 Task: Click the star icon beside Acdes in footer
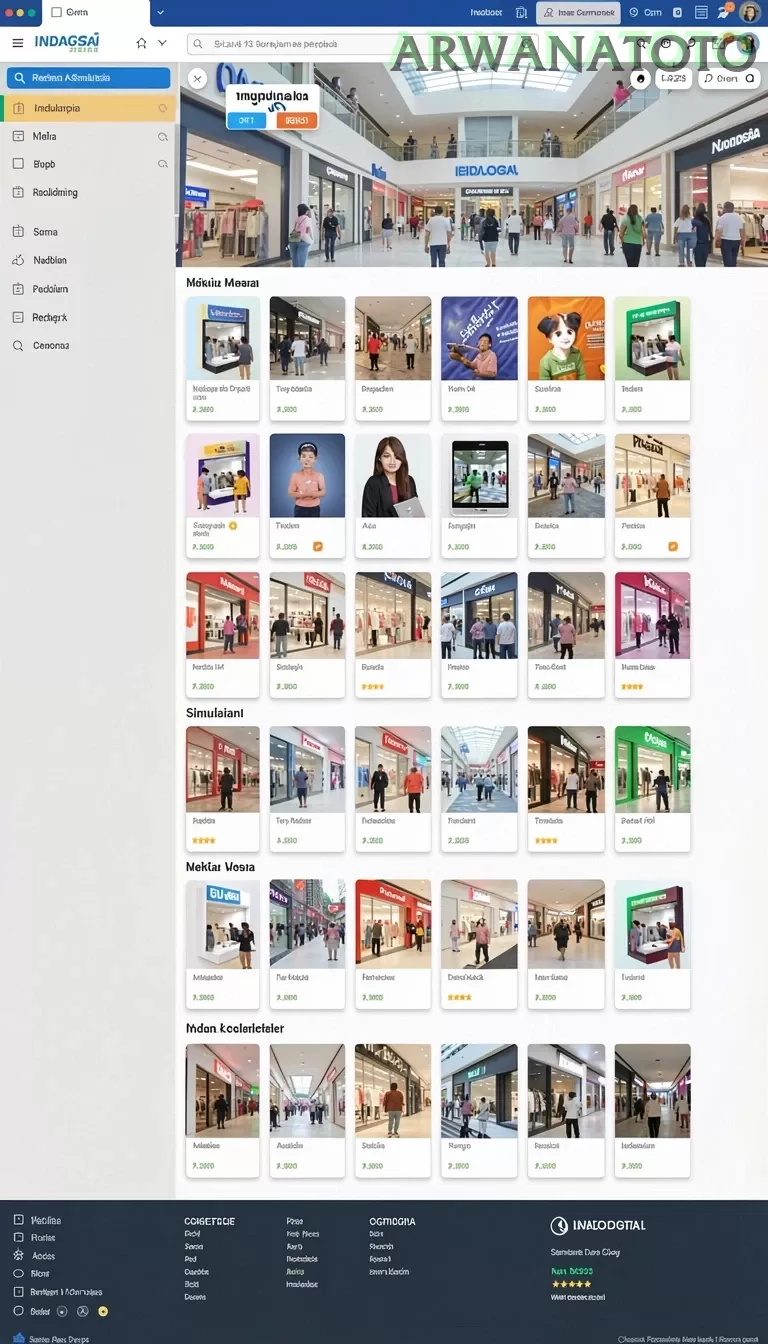pyautogui.click(x=18, y=1256)
